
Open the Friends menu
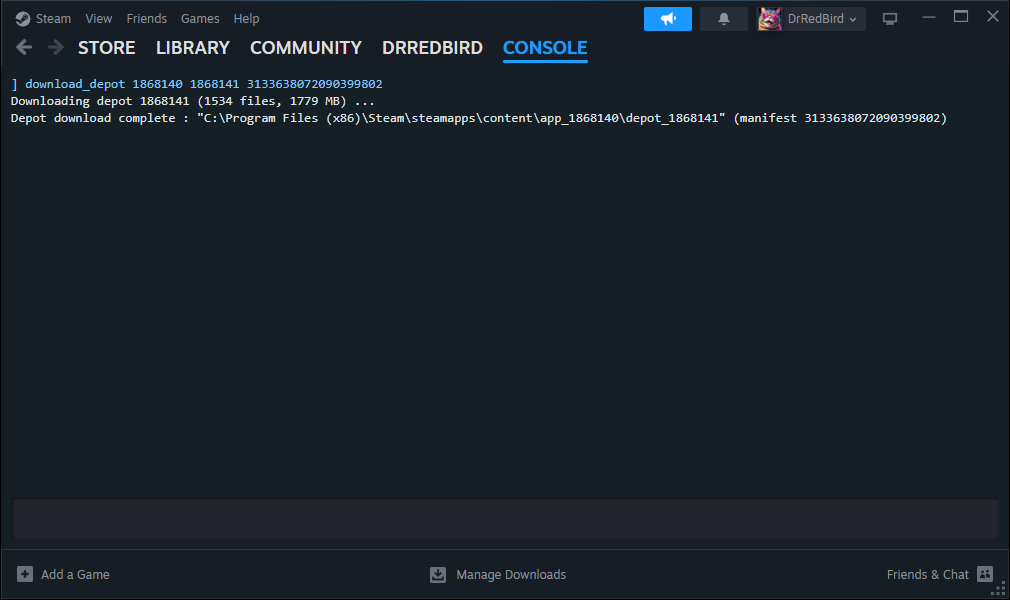[146, 19]
